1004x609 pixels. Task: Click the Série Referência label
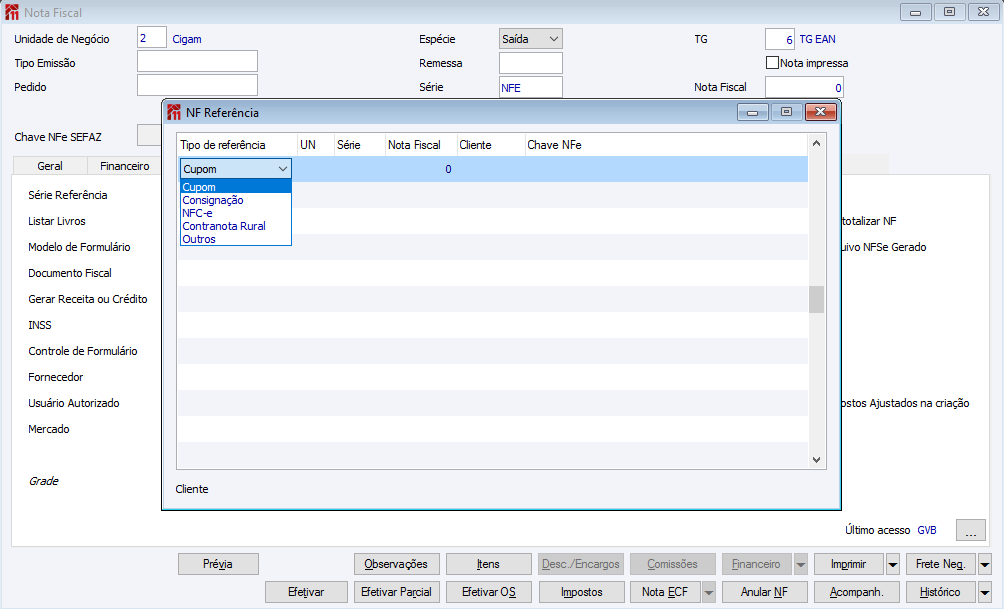click(67, 195)
